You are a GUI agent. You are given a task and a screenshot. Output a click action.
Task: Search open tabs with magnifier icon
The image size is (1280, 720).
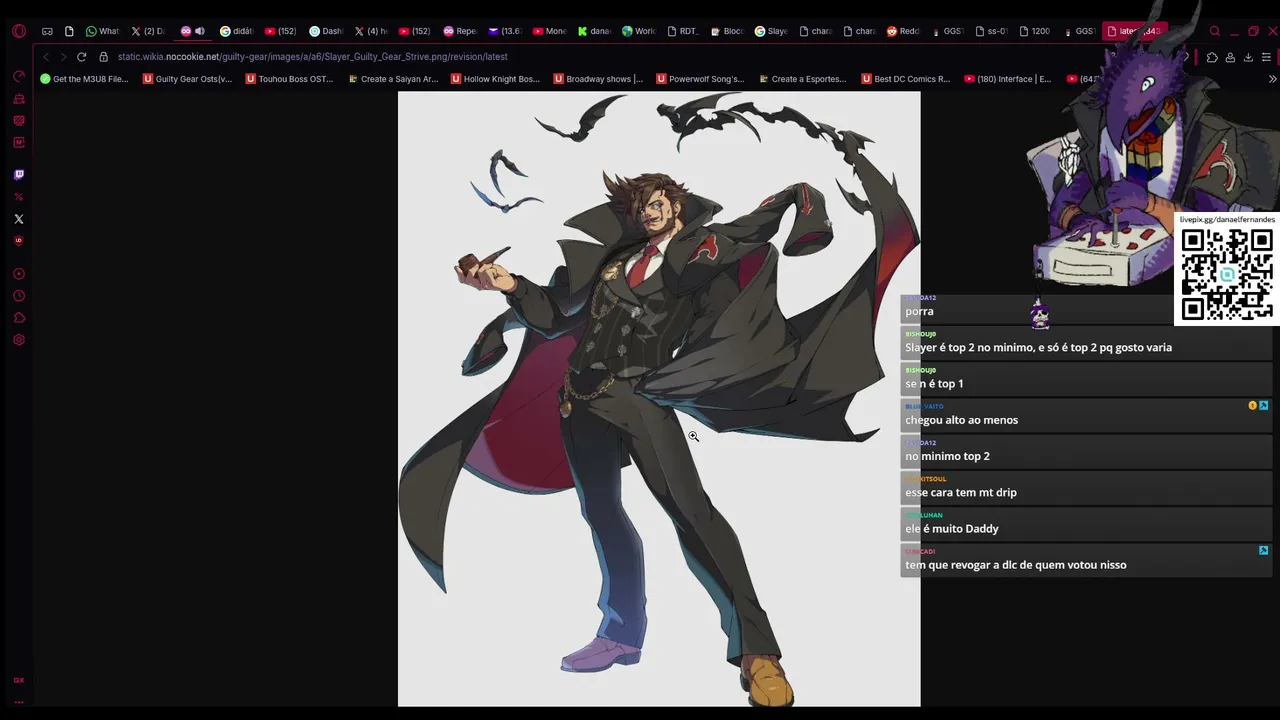1215,31
